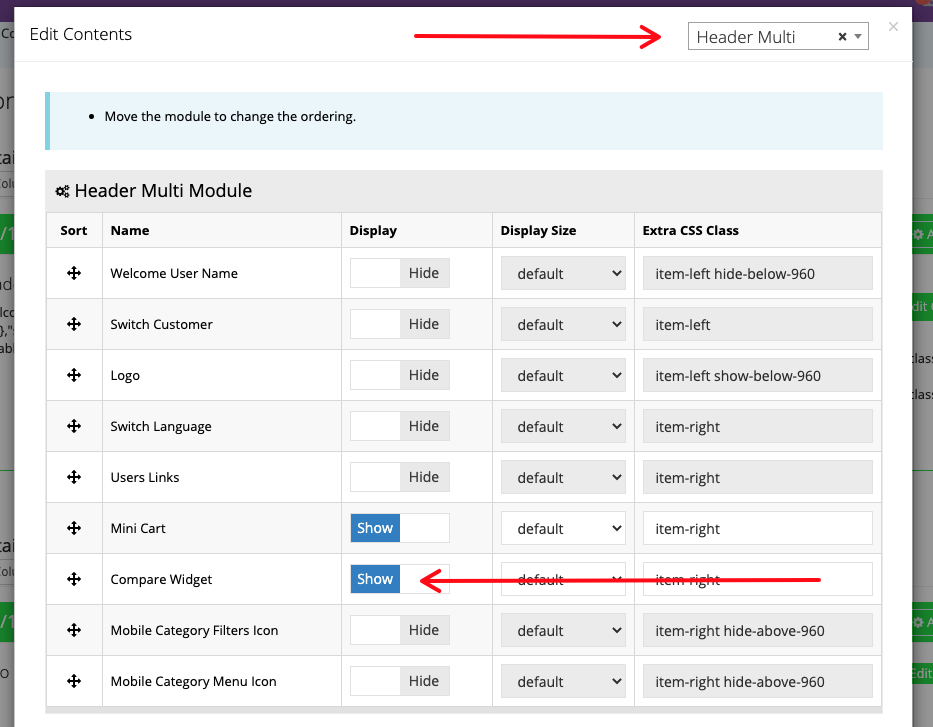
Task: Clear the Header Multi selection with the x
Action: pyautogui.click(x=842, y=37)
